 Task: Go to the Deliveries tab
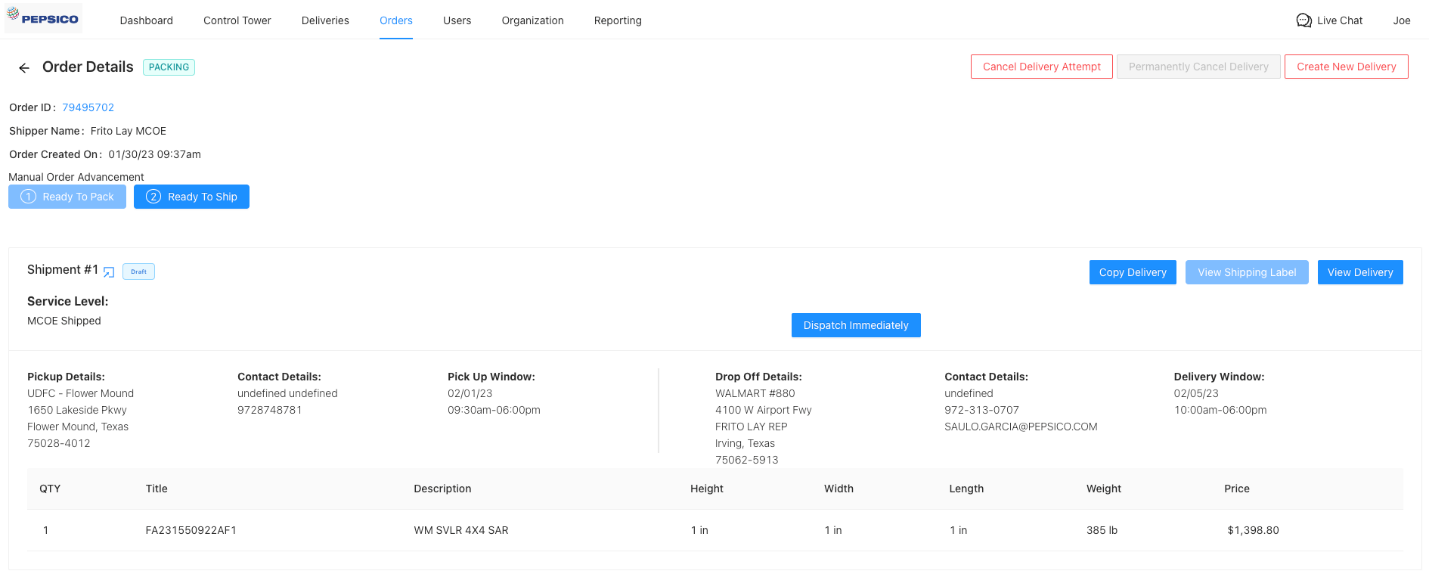coord(325,20)
